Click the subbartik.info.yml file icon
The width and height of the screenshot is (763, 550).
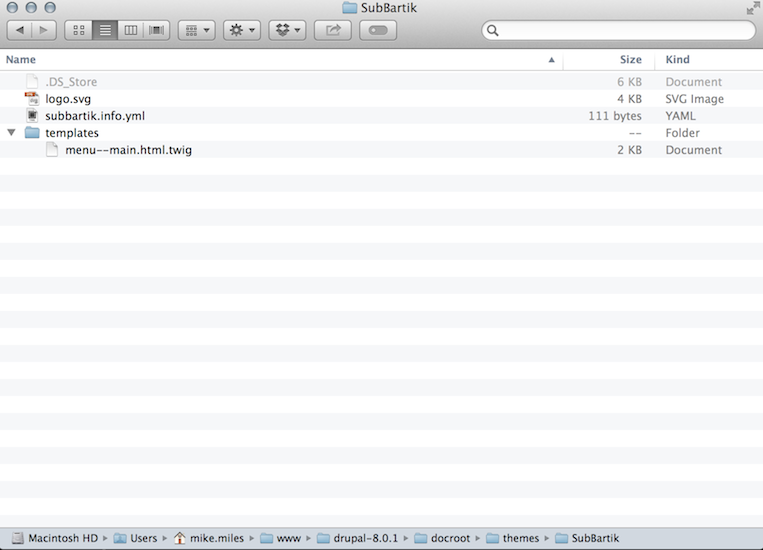coord(32,116)
